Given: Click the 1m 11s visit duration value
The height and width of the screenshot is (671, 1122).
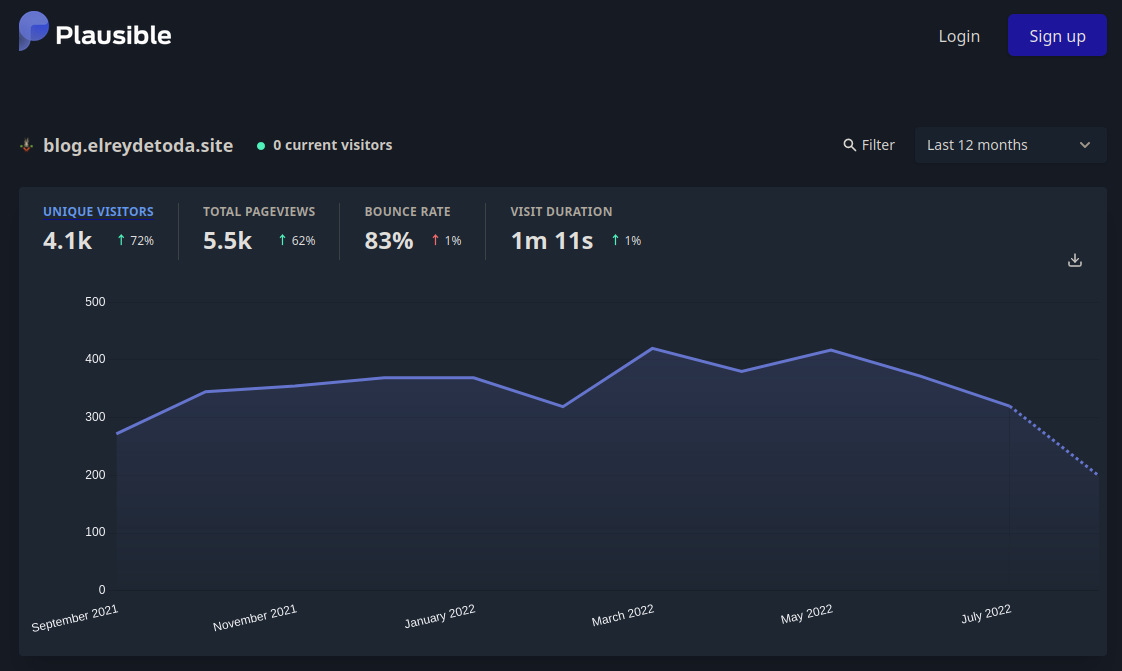Looking at the screenshot, I should (x=552, y=241).
